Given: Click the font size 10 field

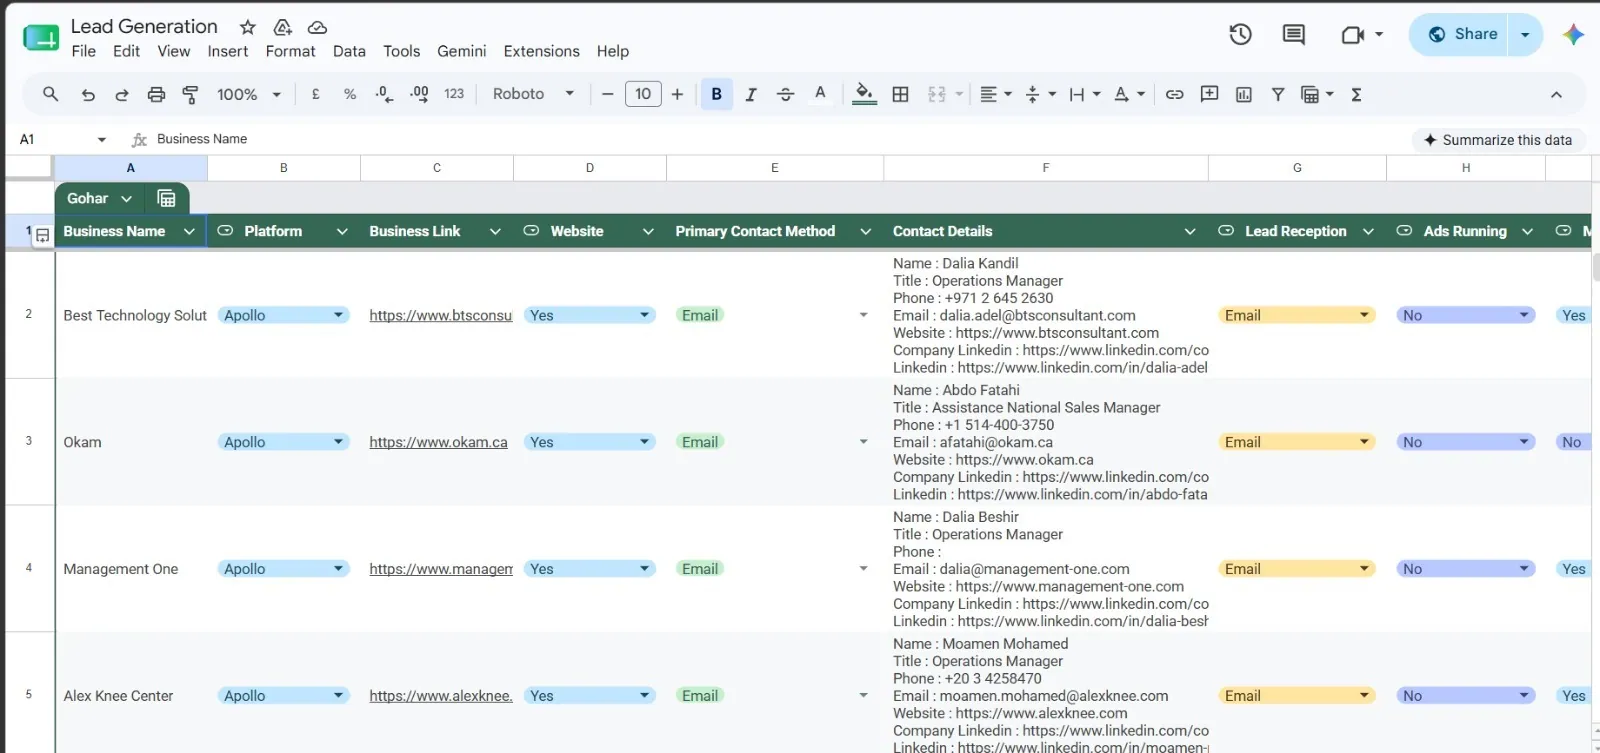Looking at the screenshot, I should pyautogui.click(x=643, y=94).
